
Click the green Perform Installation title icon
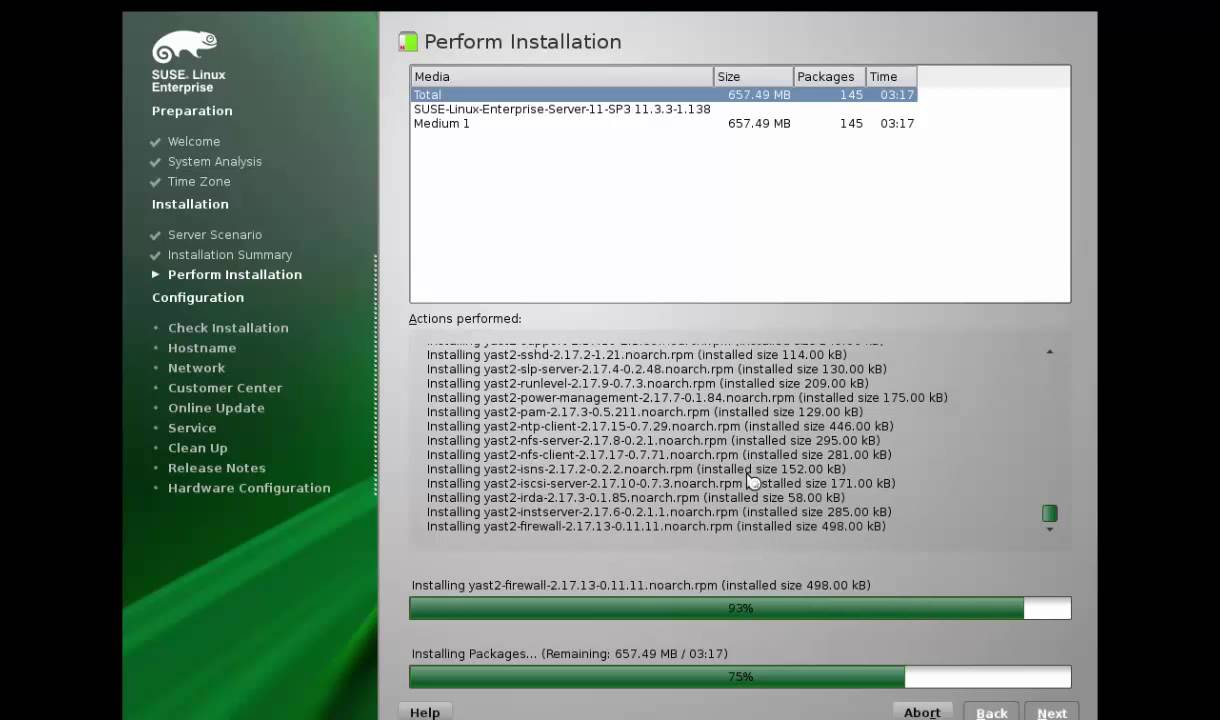pyautogui.click(x=408, y=42)
